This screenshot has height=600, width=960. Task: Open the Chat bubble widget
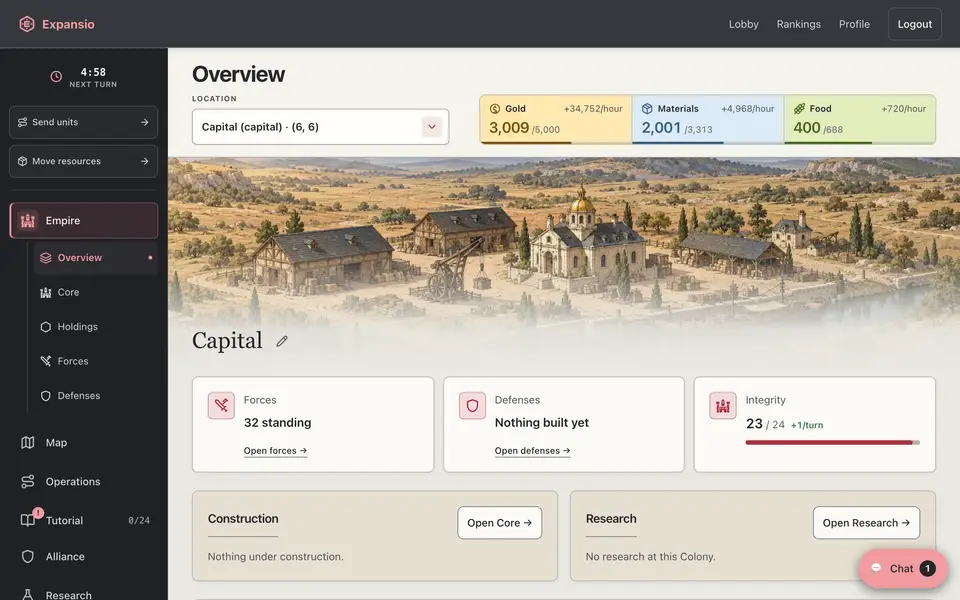coord(903,568)
